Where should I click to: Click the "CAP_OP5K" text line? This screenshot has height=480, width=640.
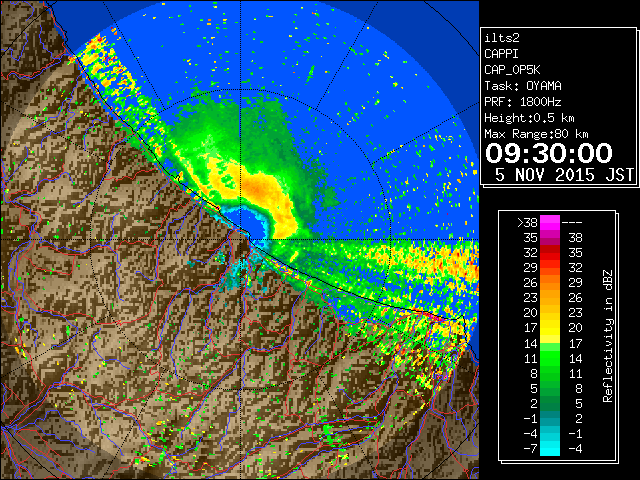click(512, 70)
